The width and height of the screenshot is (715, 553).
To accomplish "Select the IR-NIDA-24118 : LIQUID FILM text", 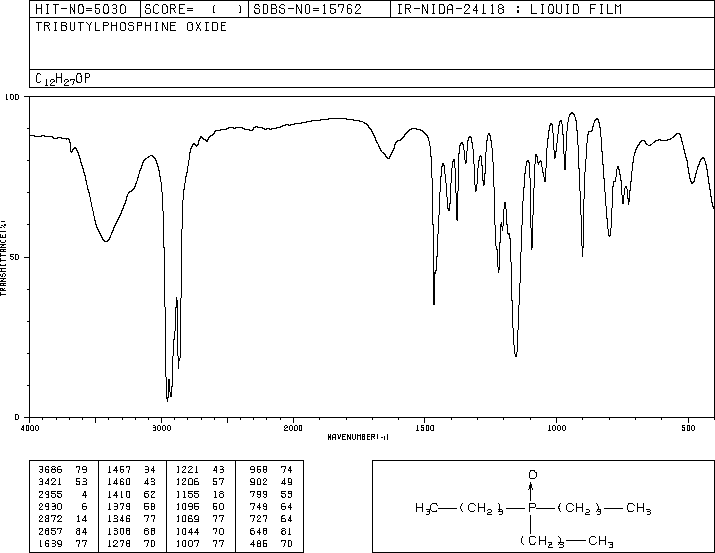I will point(509,9).
